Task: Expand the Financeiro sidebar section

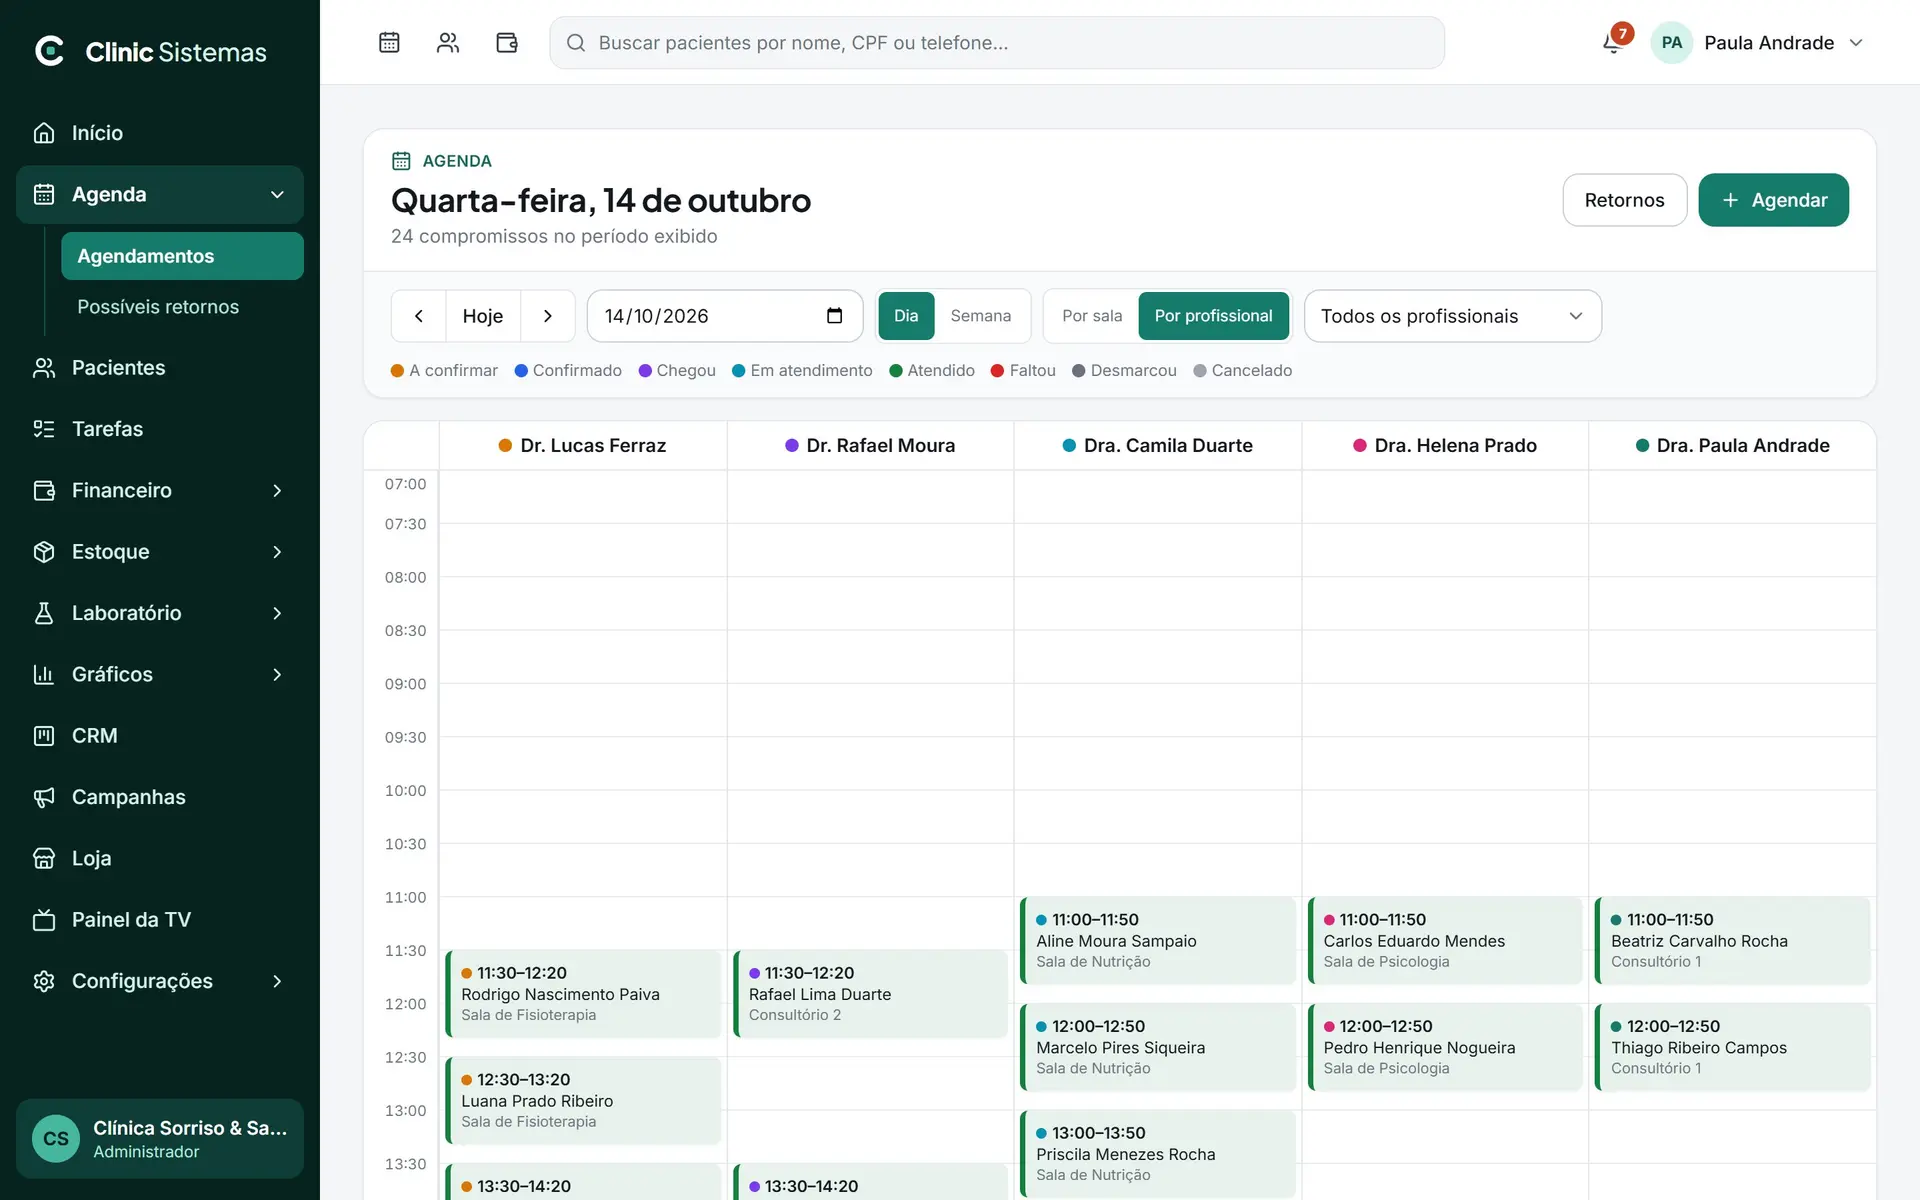Action: pos(277,491)
